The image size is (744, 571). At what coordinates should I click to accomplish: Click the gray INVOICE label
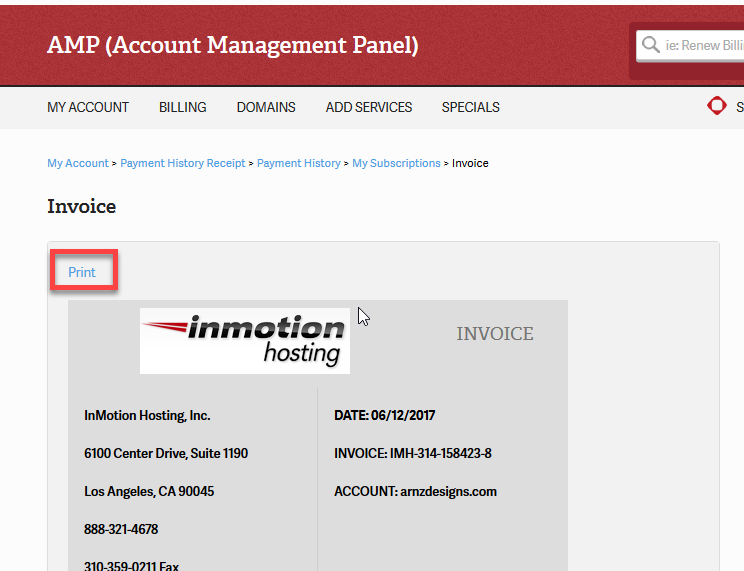[495, 334]
